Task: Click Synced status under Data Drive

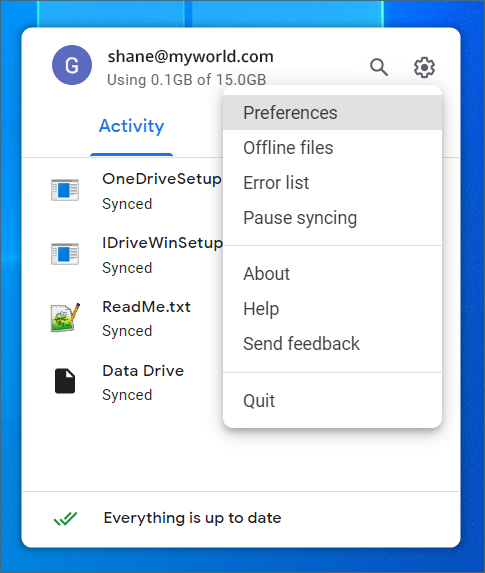Action: click(127, 395)
